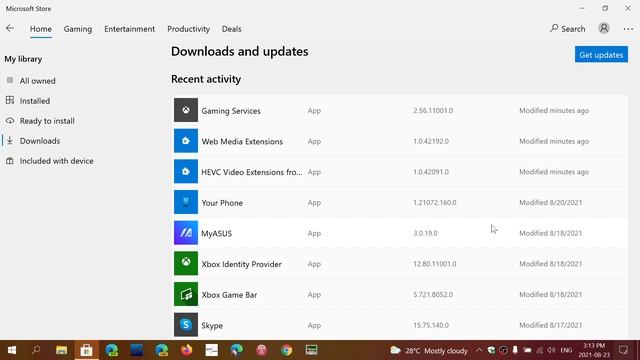Click the Web Media Extensions app icon
640x360 pixels.
[x=186, y=141]
